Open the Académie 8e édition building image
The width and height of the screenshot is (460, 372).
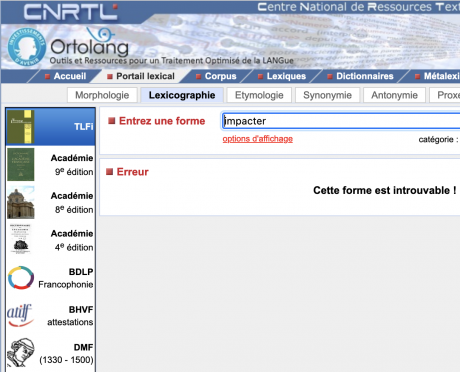21,202
